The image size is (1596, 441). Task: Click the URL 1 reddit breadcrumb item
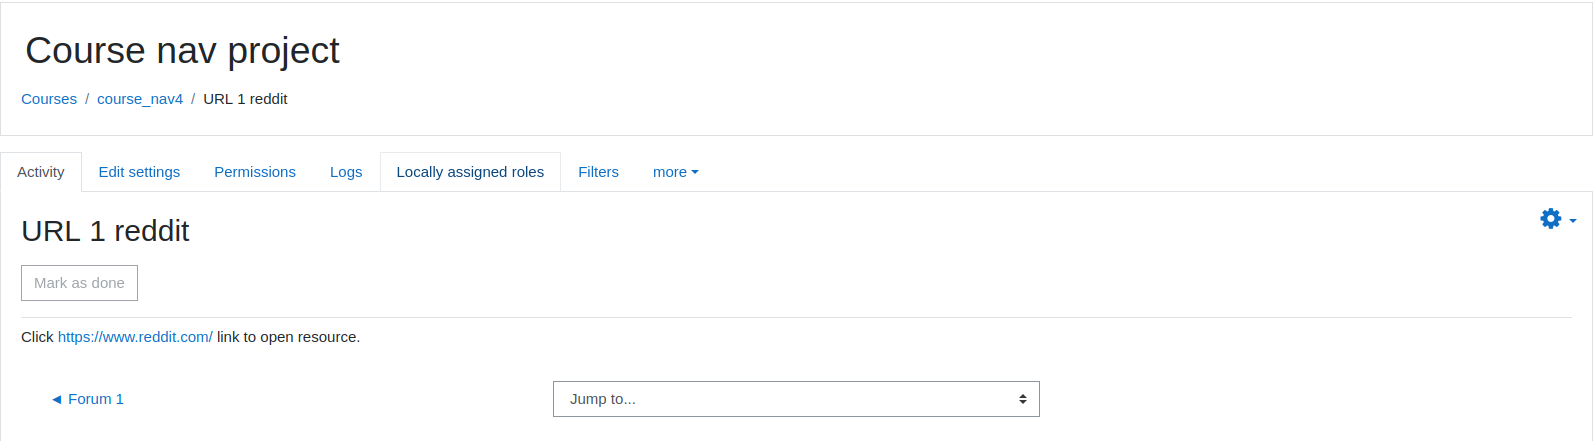point(245,99)
